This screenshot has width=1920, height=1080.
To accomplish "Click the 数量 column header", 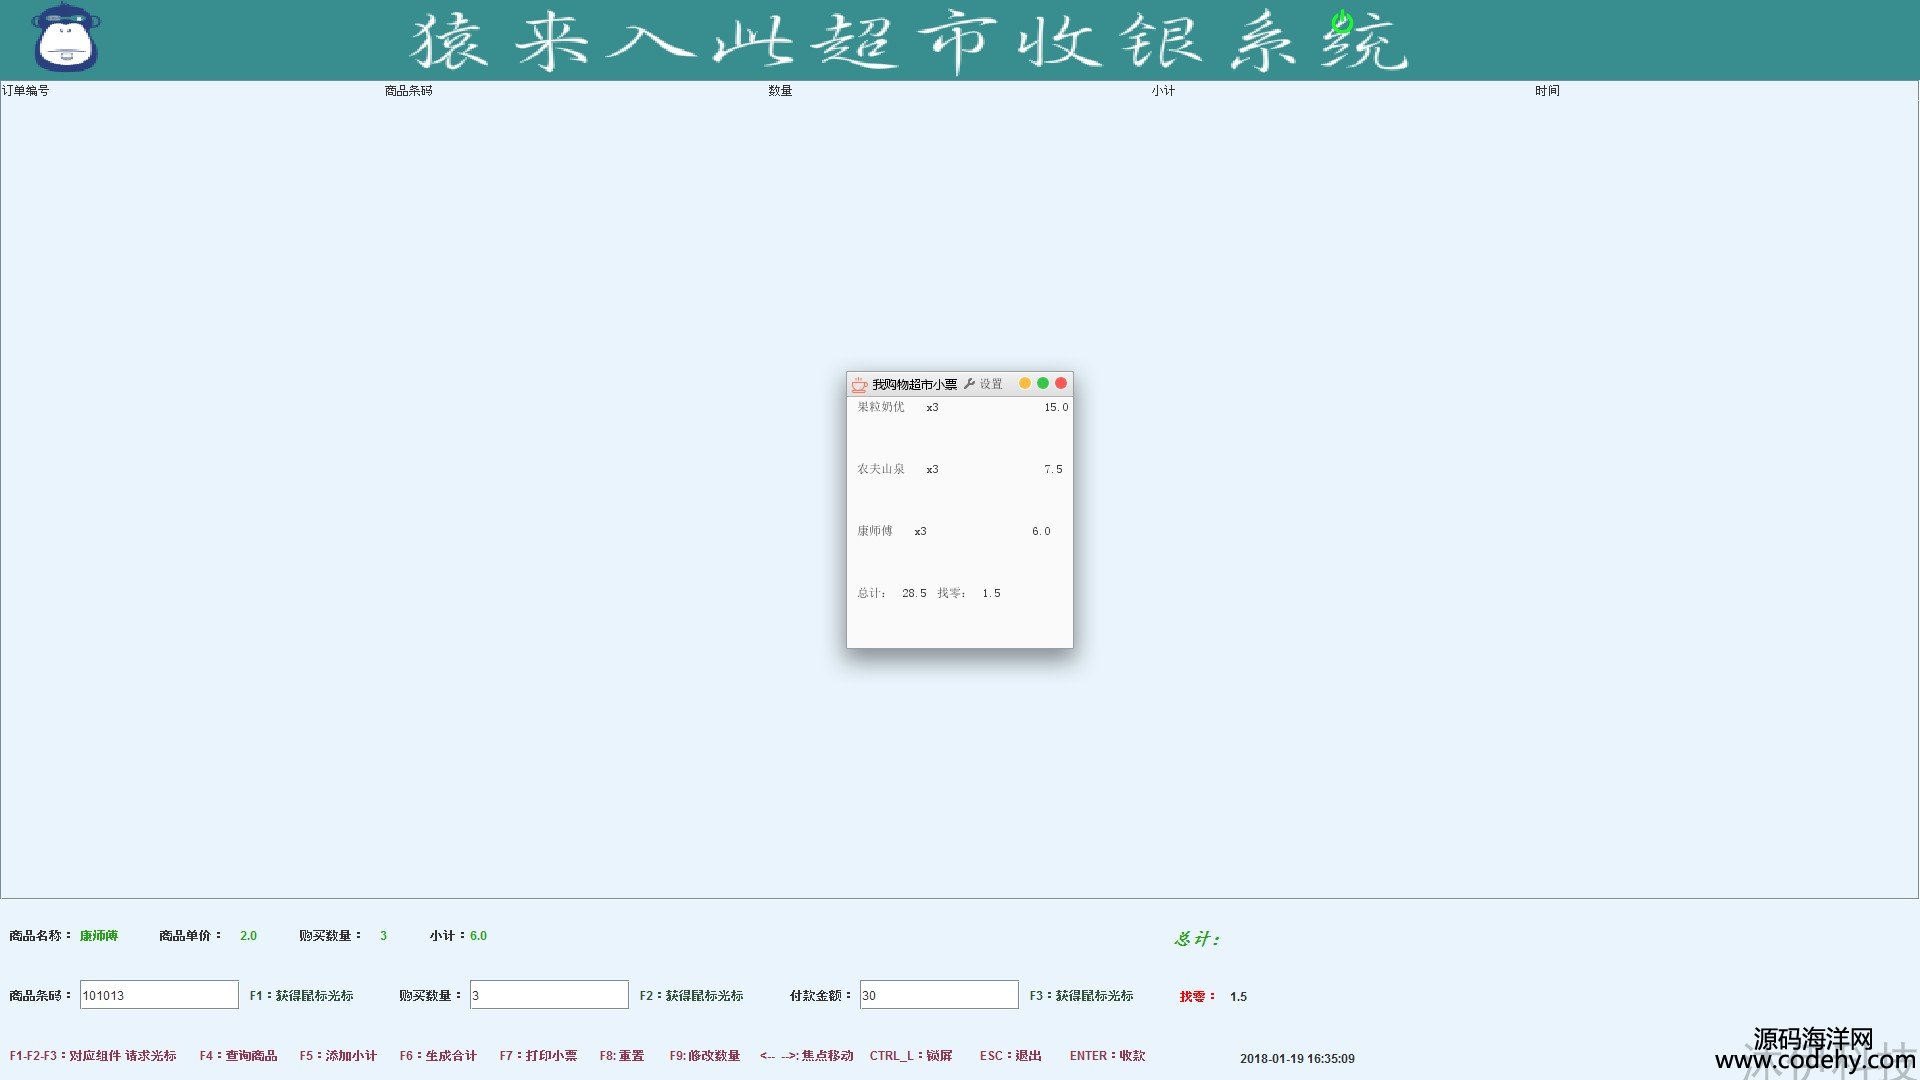I will pos(780,91).
